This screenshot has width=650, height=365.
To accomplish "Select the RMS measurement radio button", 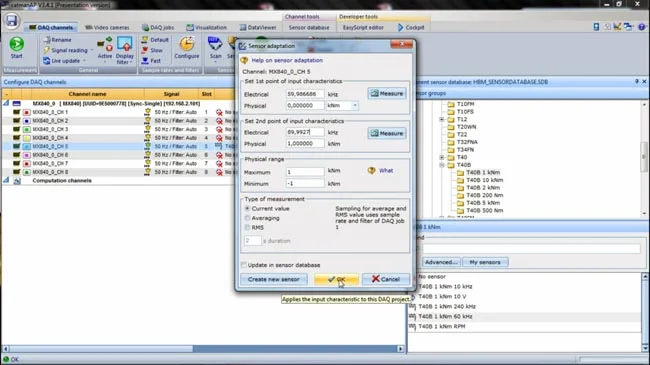I will (247, 228).
